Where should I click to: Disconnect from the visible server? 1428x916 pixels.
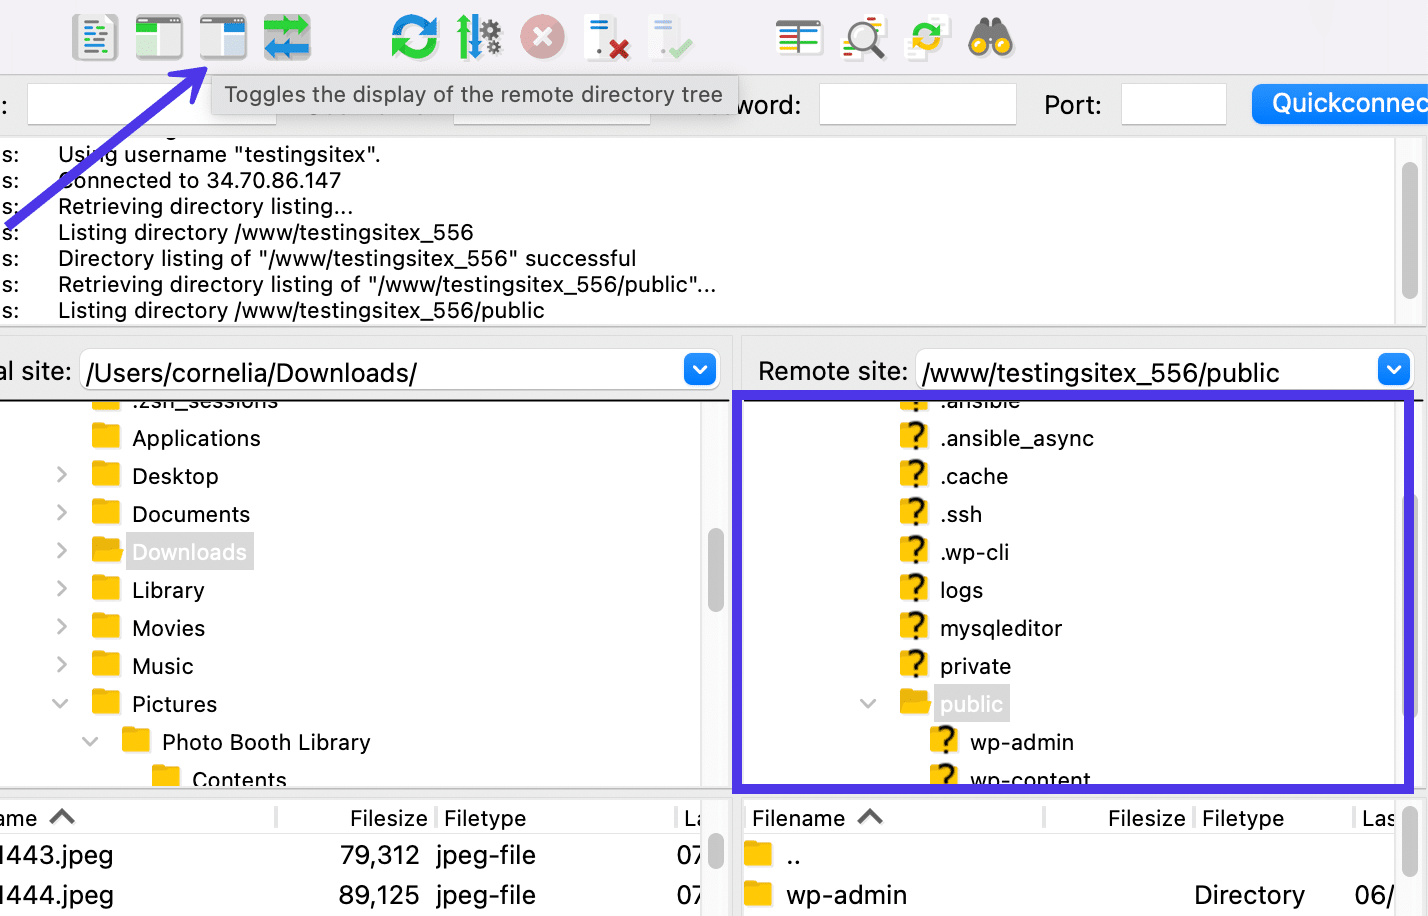608,36
